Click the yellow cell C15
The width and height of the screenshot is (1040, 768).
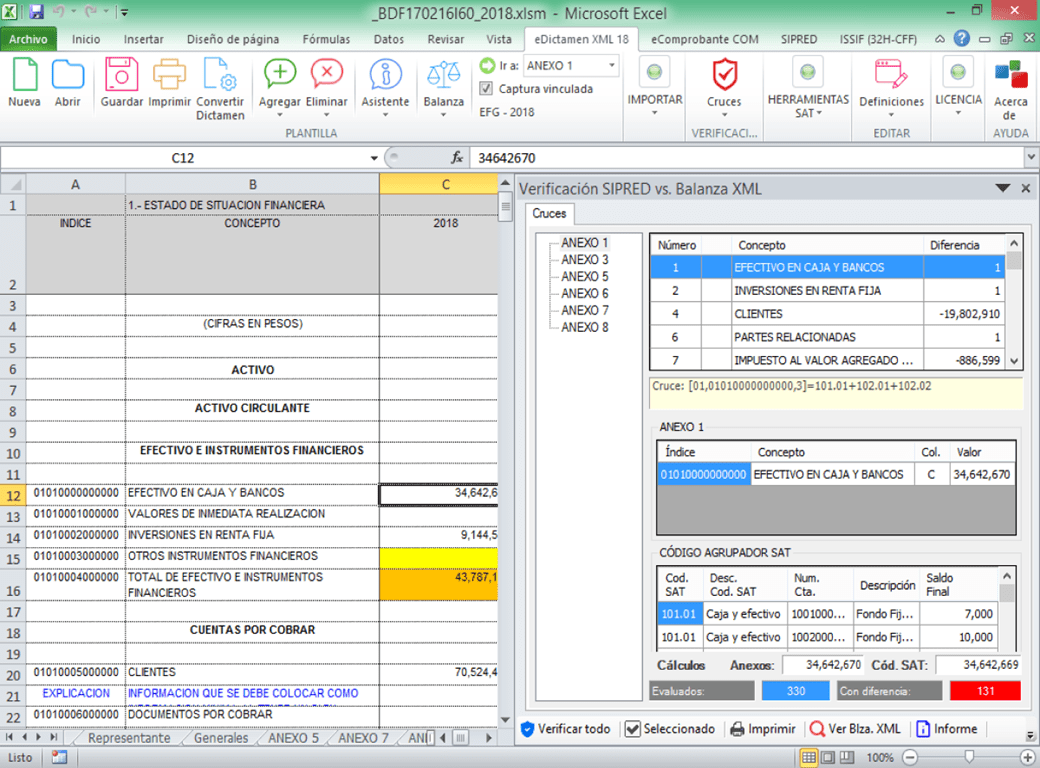438,557
